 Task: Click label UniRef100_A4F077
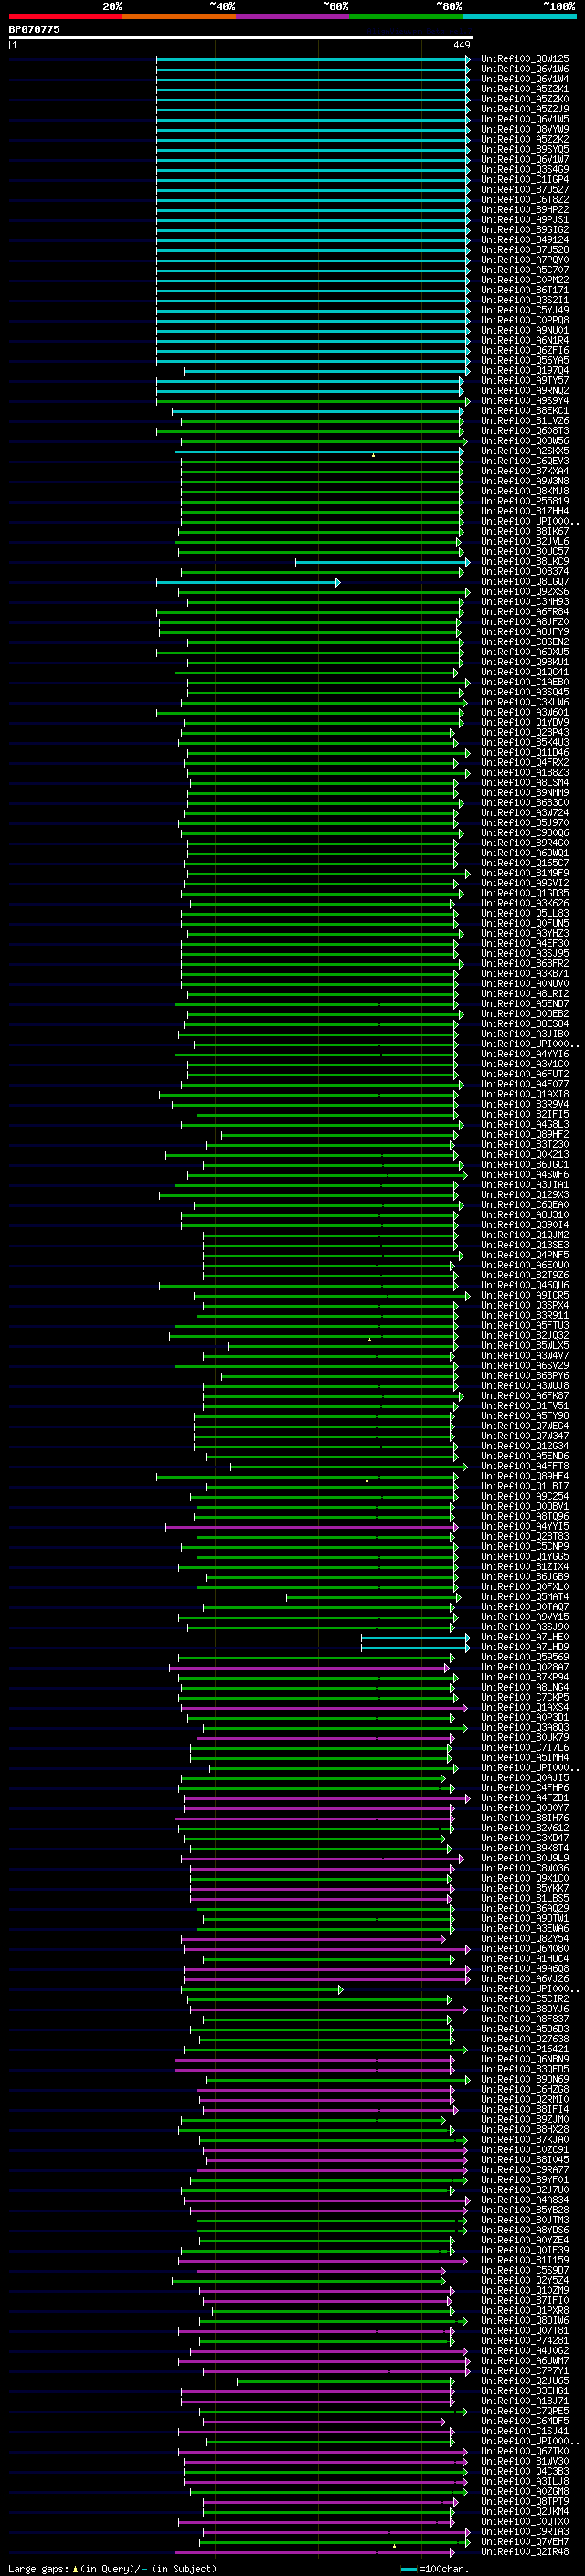[525, 1084]
